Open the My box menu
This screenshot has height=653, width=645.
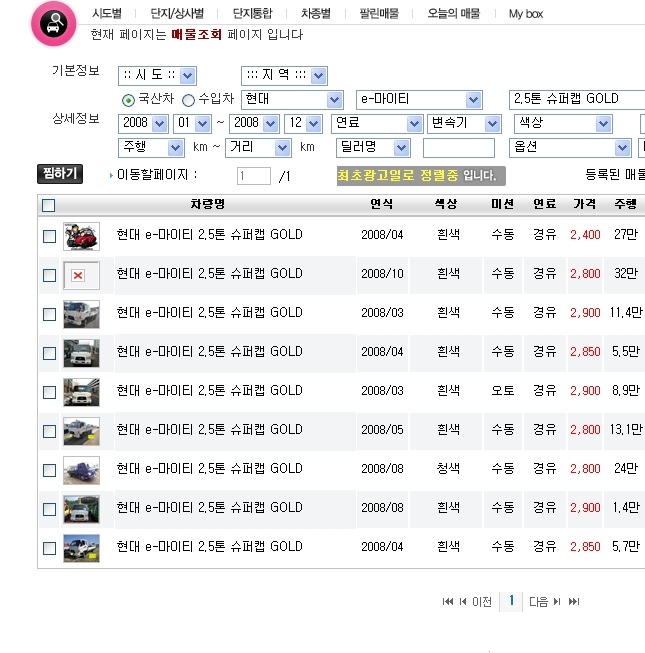coord(525,14)
